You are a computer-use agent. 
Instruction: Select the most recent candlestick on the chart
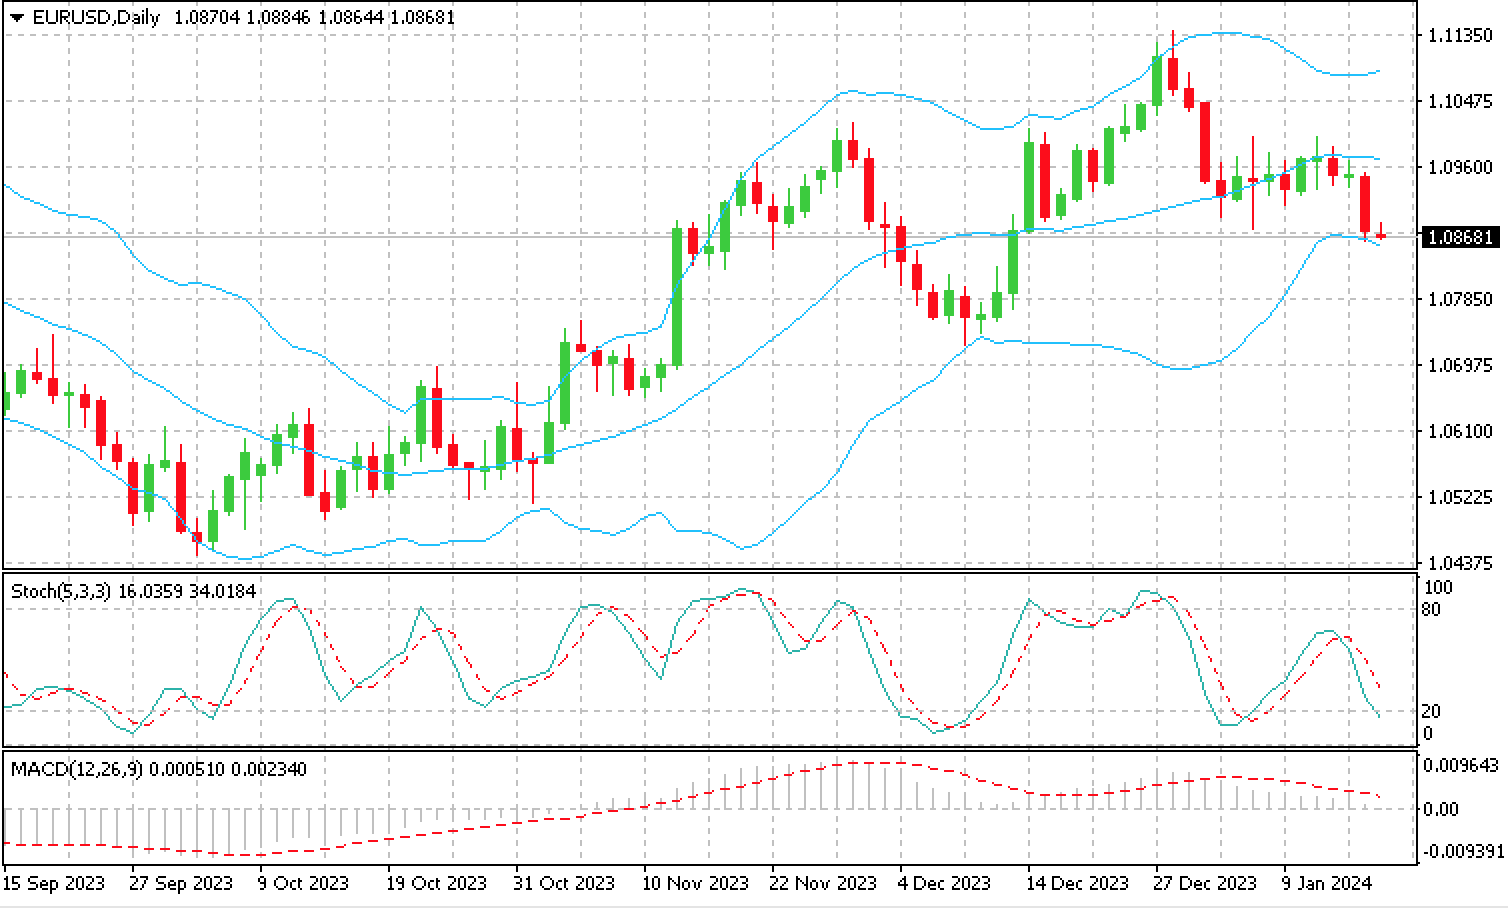[x=1381, y=235]
